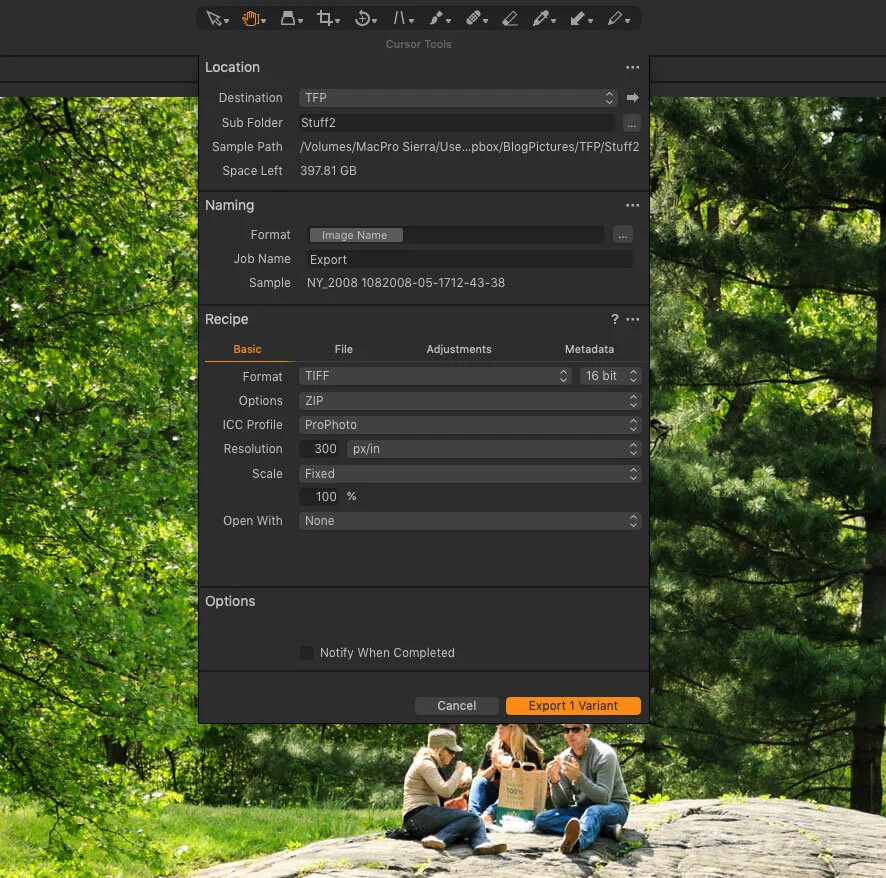Select the Annotations pencil tool
This screenshot has height=878, width=886.
pyautogui.click(x=615, y=19)
